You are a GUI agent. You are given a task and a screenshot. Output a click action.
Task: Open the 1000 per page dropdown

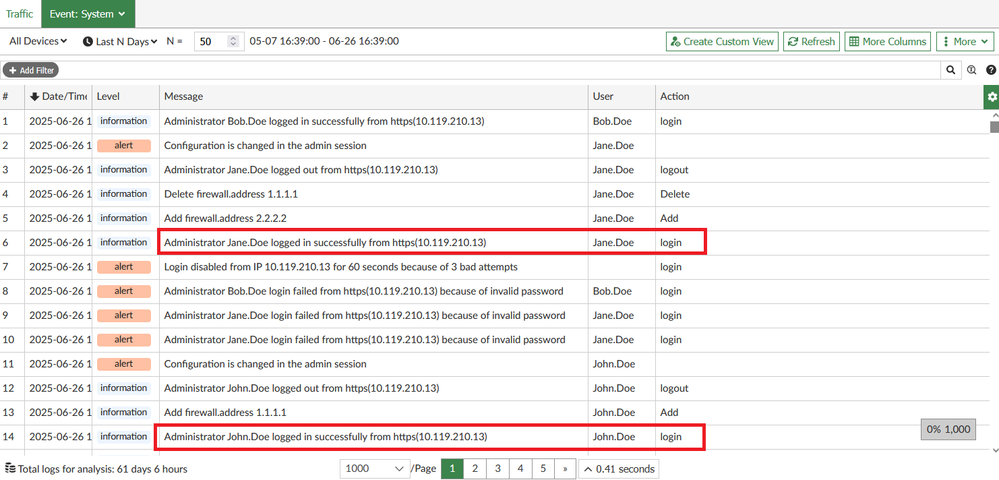click(375, 469)
